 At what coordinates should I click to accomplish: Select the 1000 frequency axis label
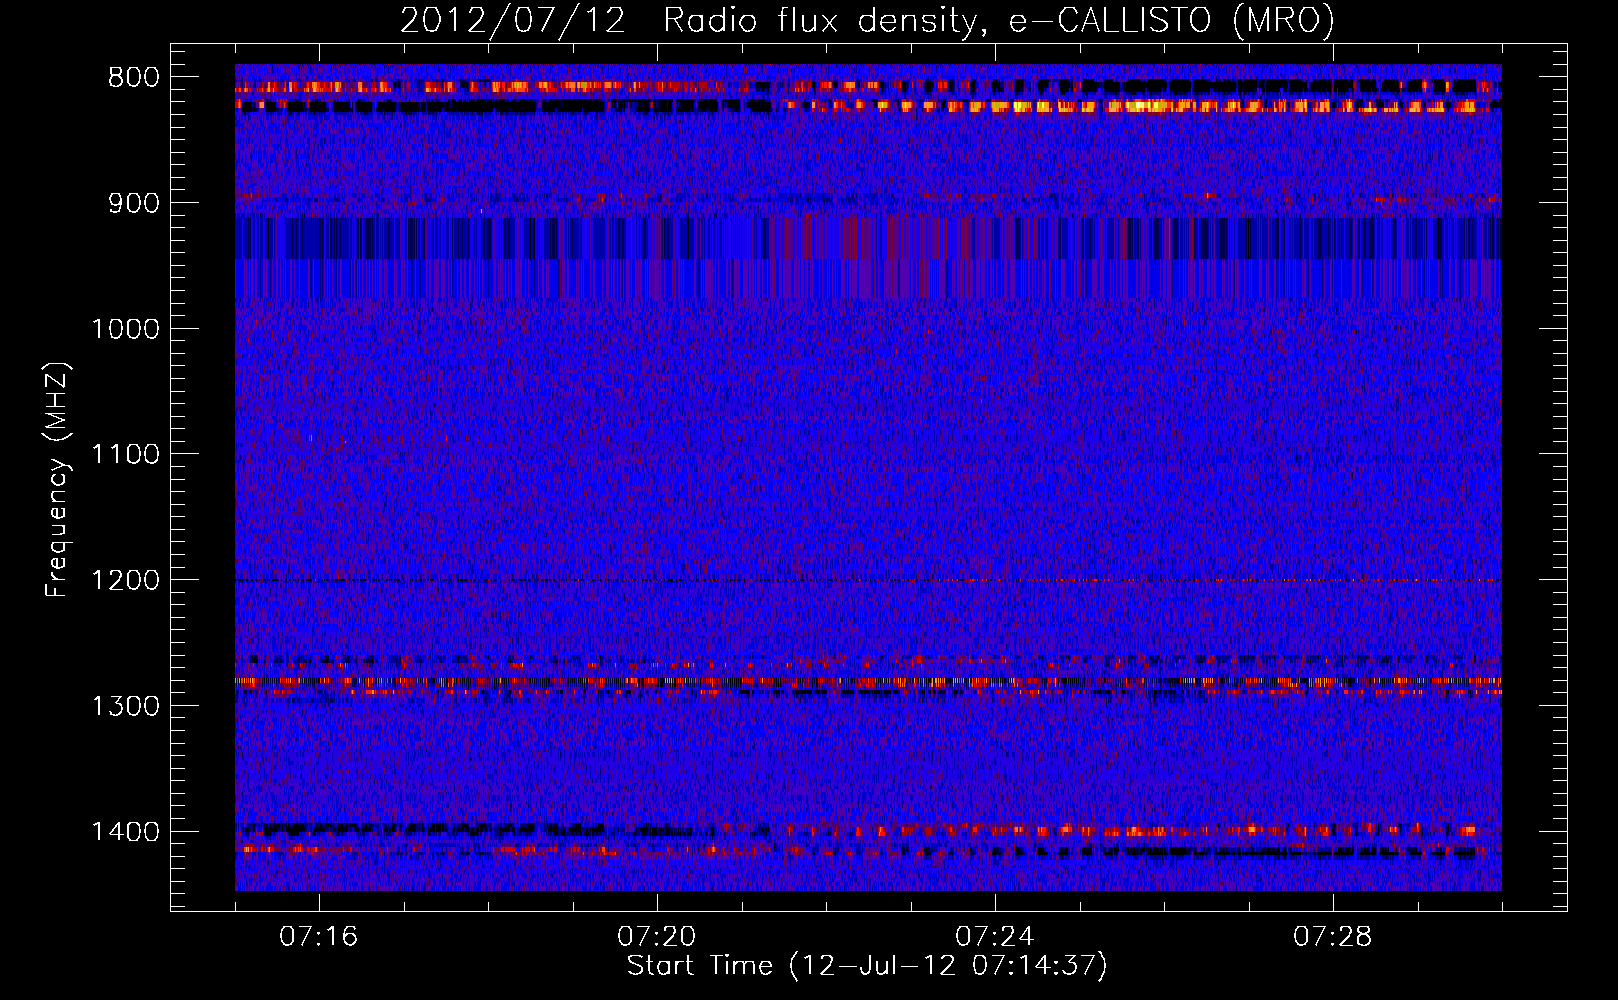[125, 329]
